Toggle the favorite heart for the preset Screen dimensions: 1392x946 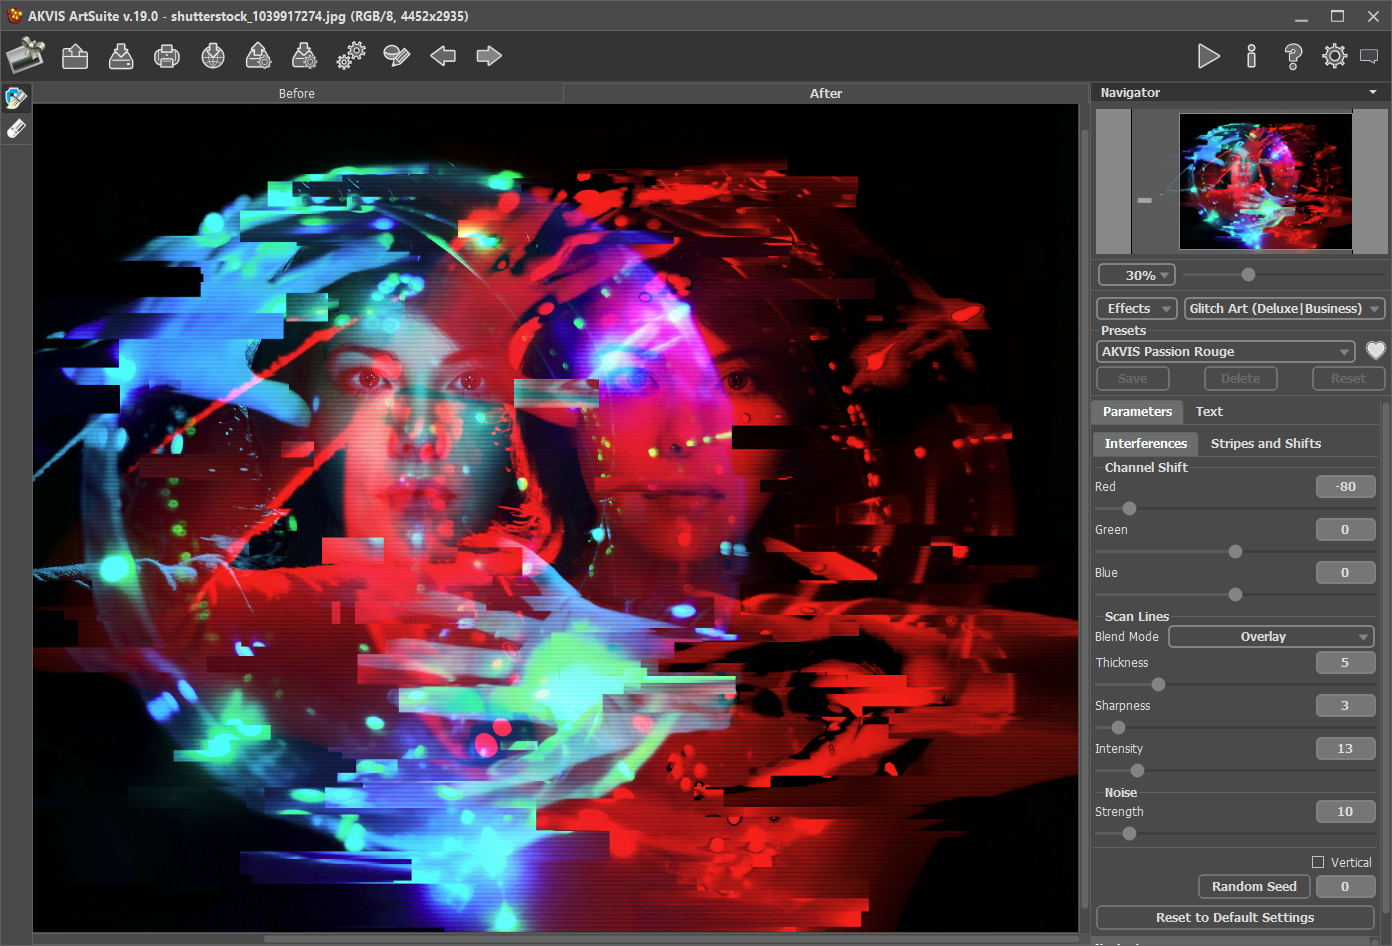[x=1376, y=351]
